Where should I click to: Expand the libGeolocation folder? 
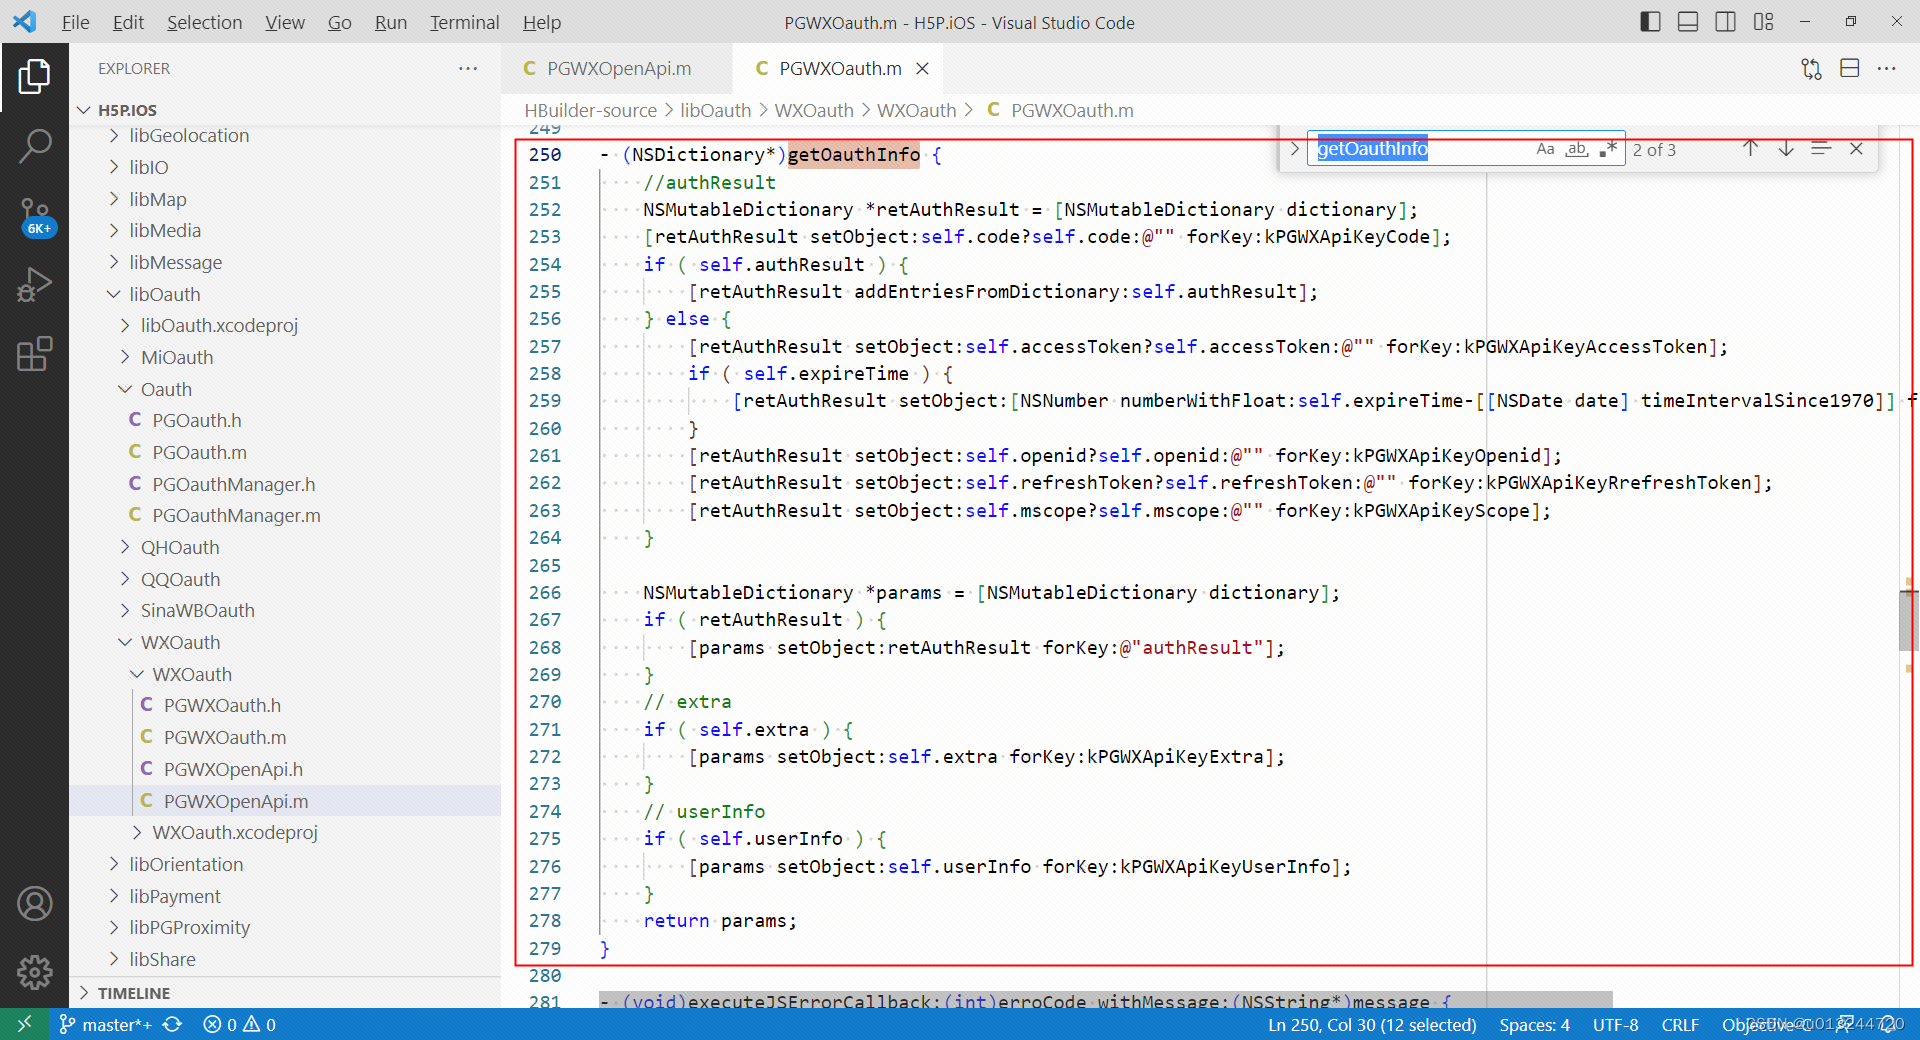click(x=114, y=135)
